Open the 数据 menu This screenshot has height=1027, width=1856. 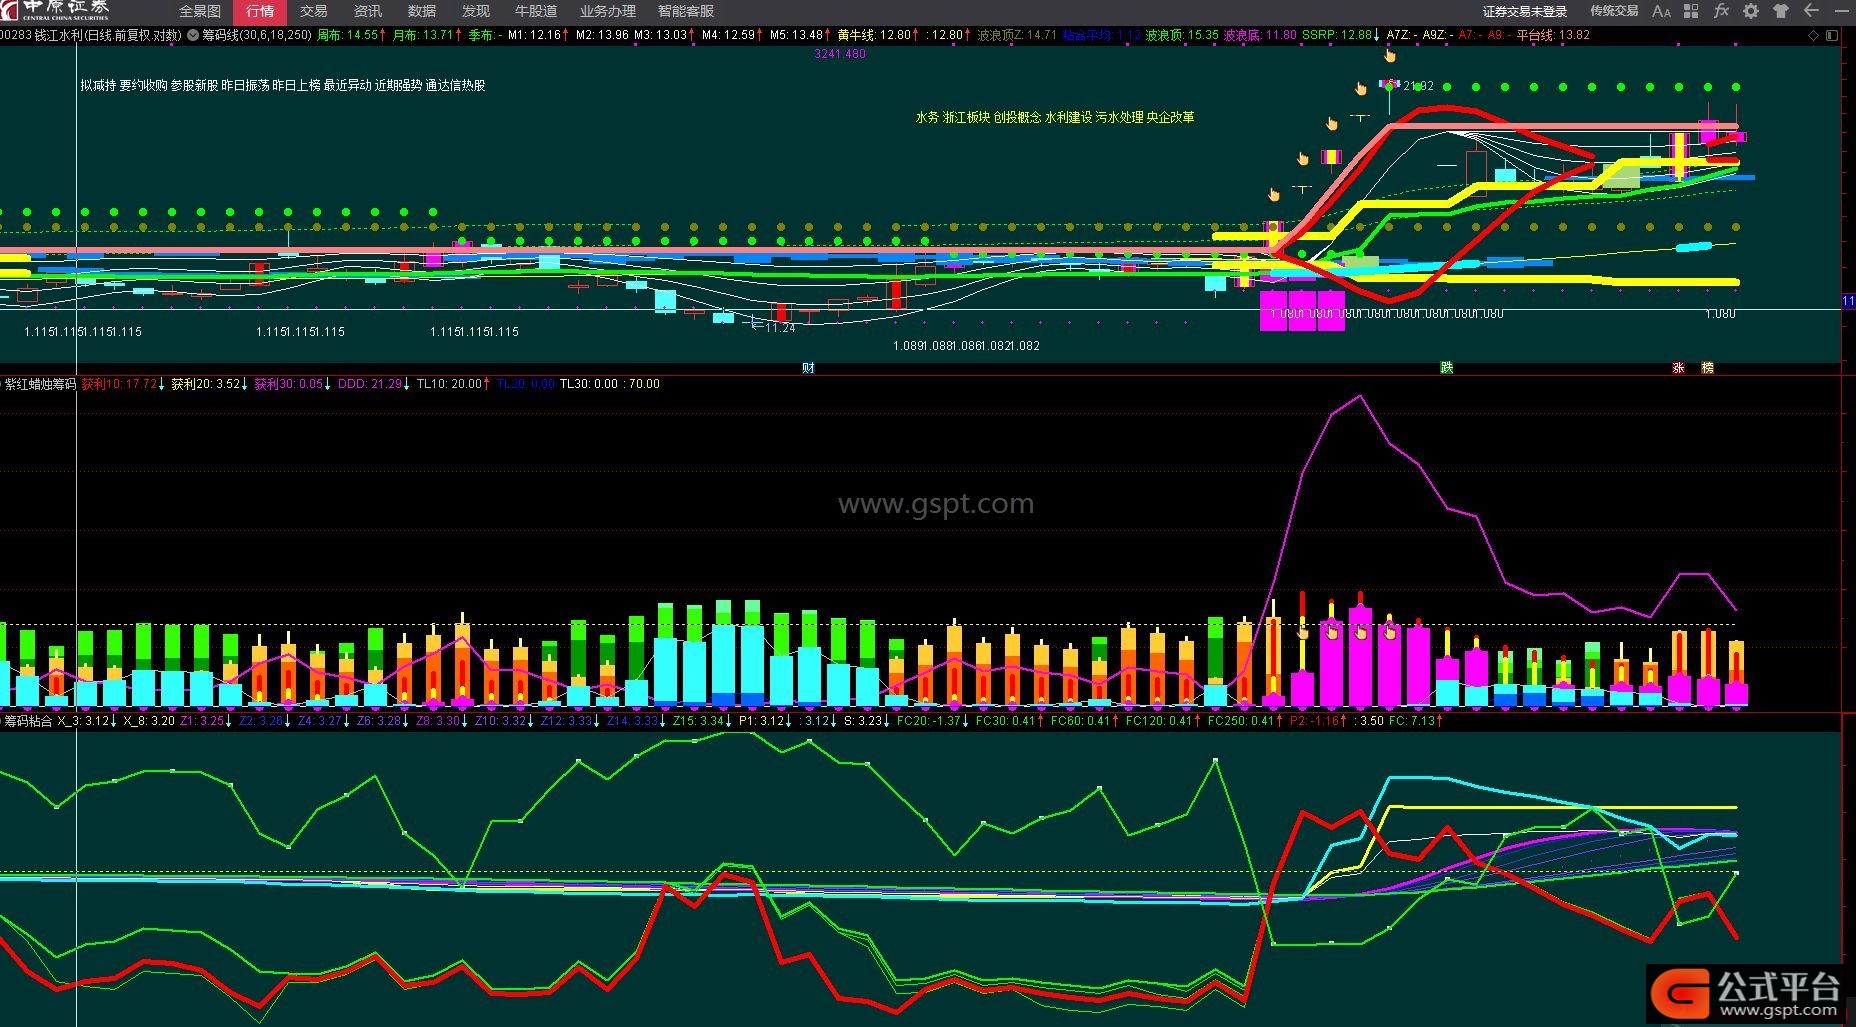(421, 11)
